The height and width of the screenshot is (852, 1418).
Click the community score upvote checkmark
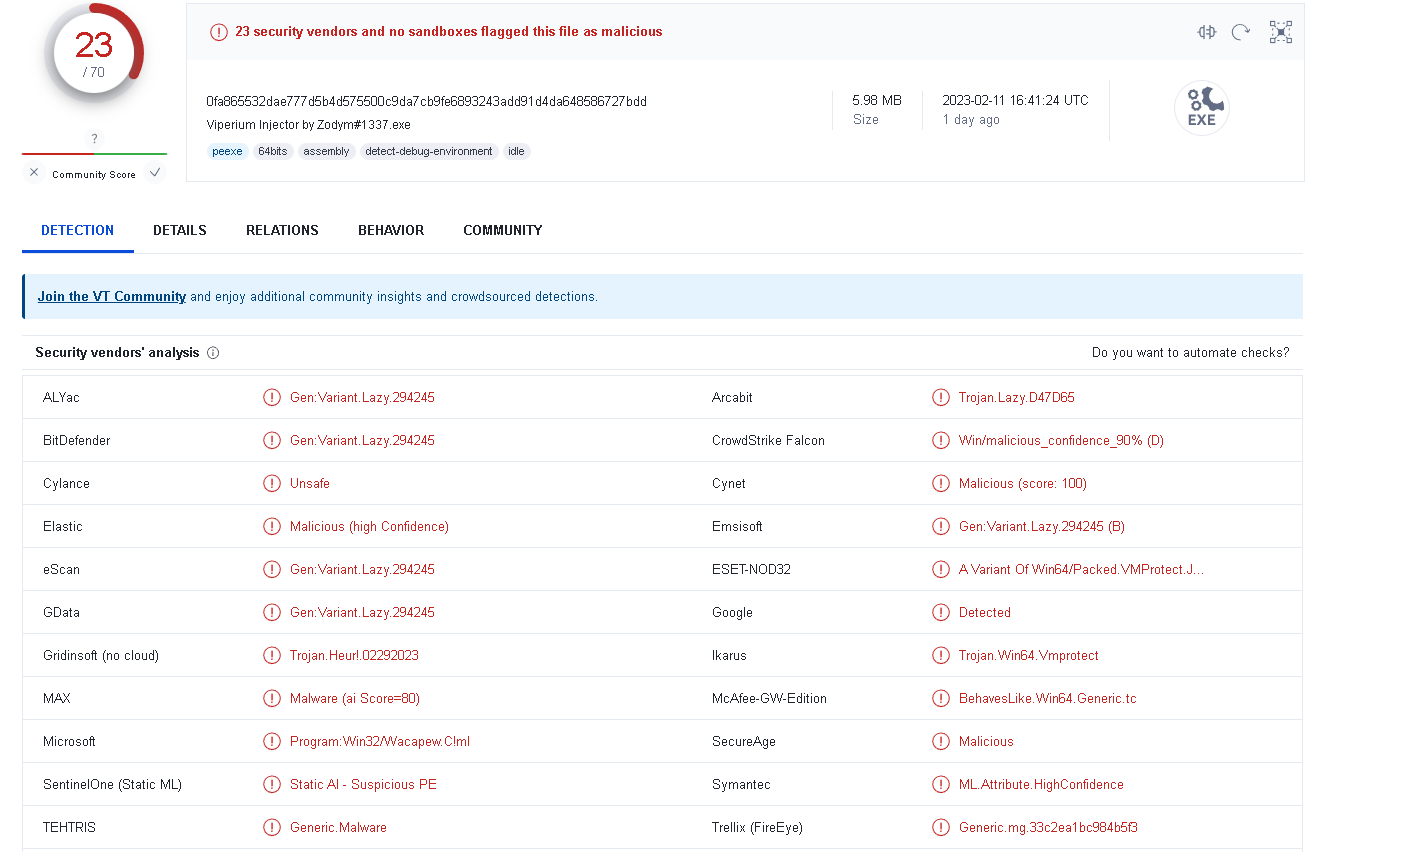(155, 173)
